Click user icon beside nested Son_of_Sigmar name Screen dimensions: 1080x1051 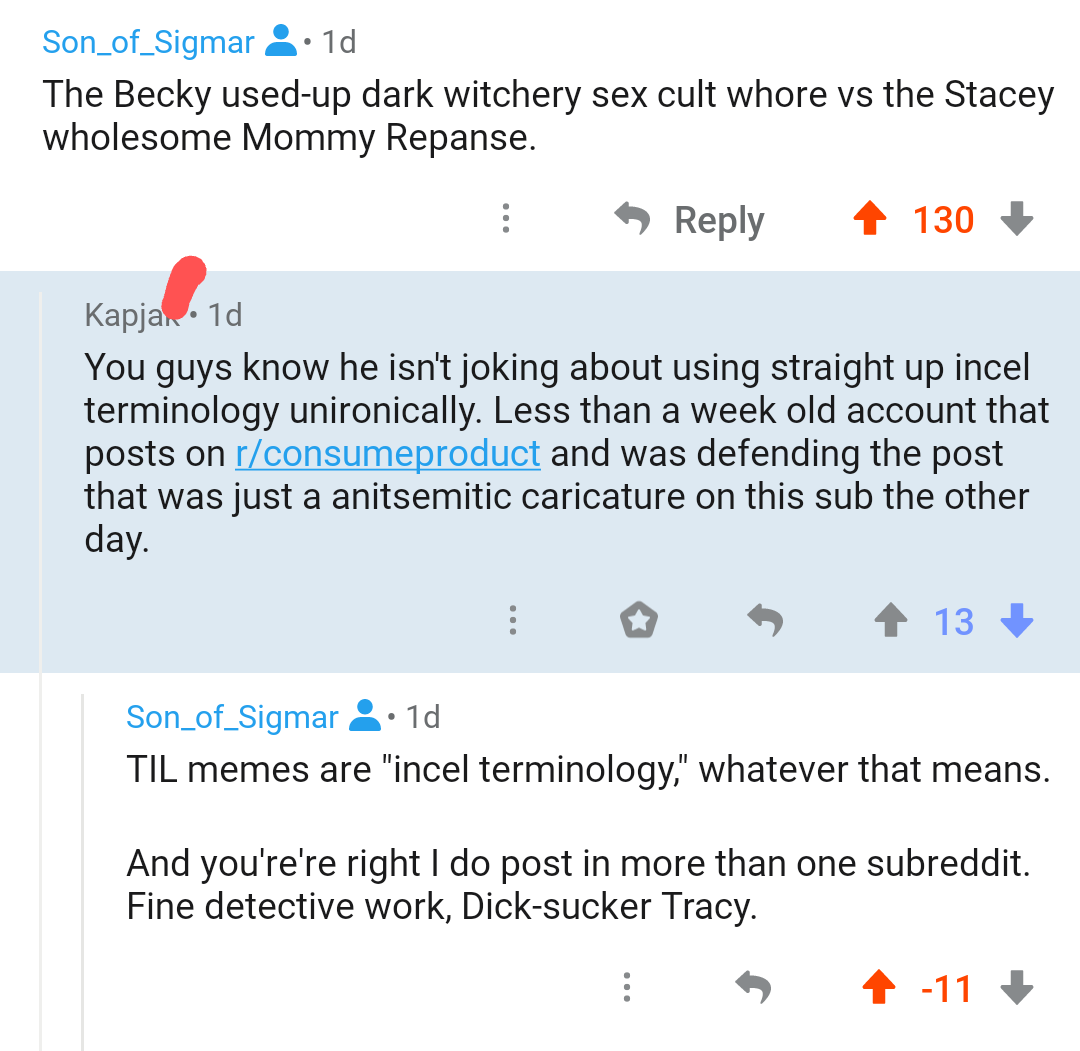pyautogui.click(x=365, y=717)
